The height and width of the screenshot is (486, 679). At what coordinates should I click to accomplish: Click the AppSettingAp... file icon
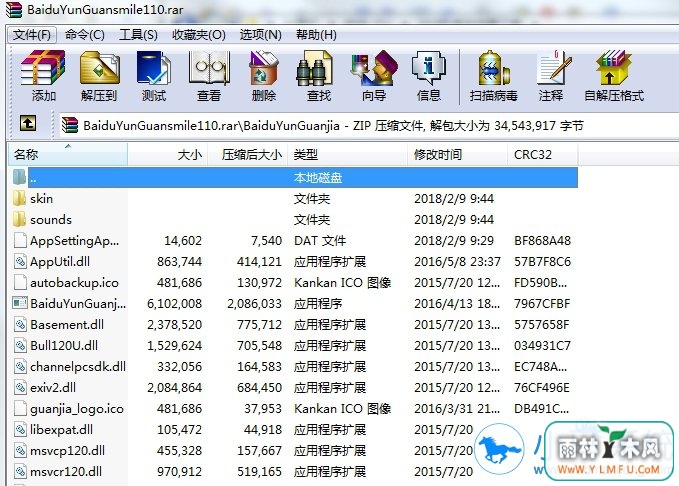20,240
